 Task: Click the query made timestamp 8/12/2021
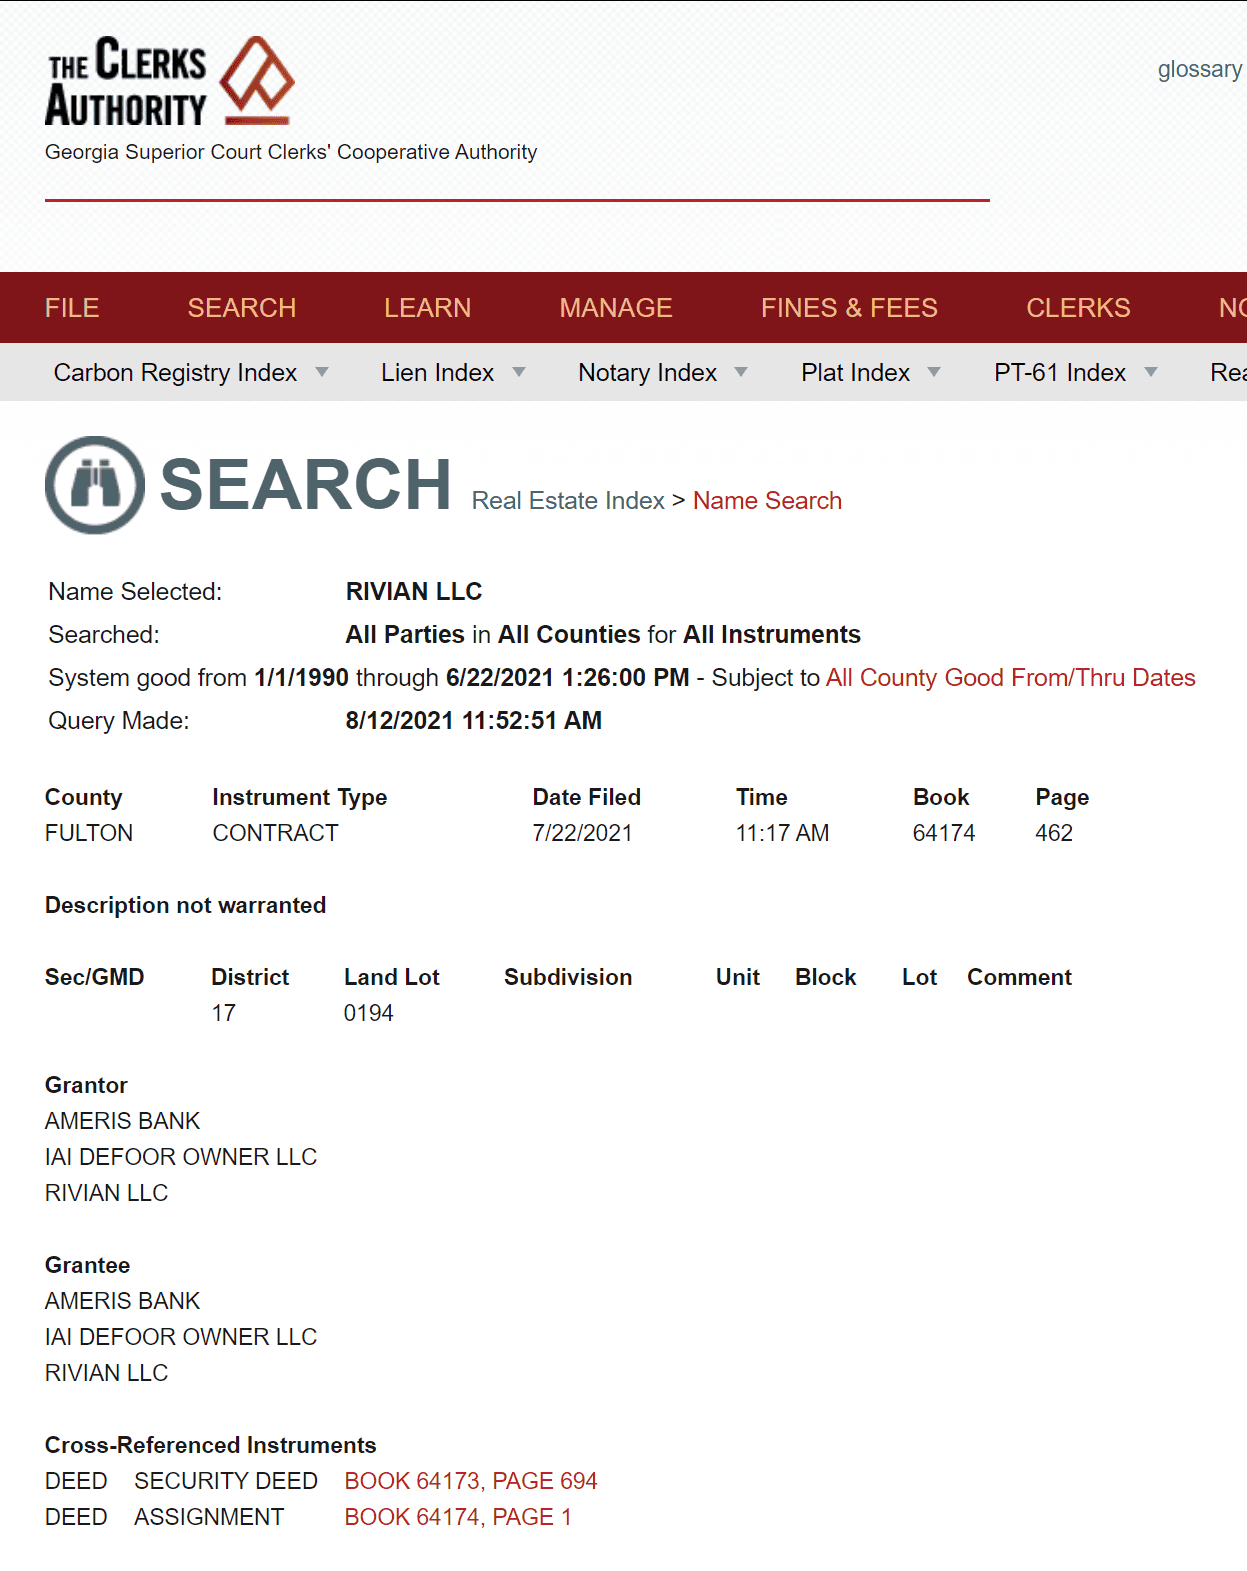(473, 721)
